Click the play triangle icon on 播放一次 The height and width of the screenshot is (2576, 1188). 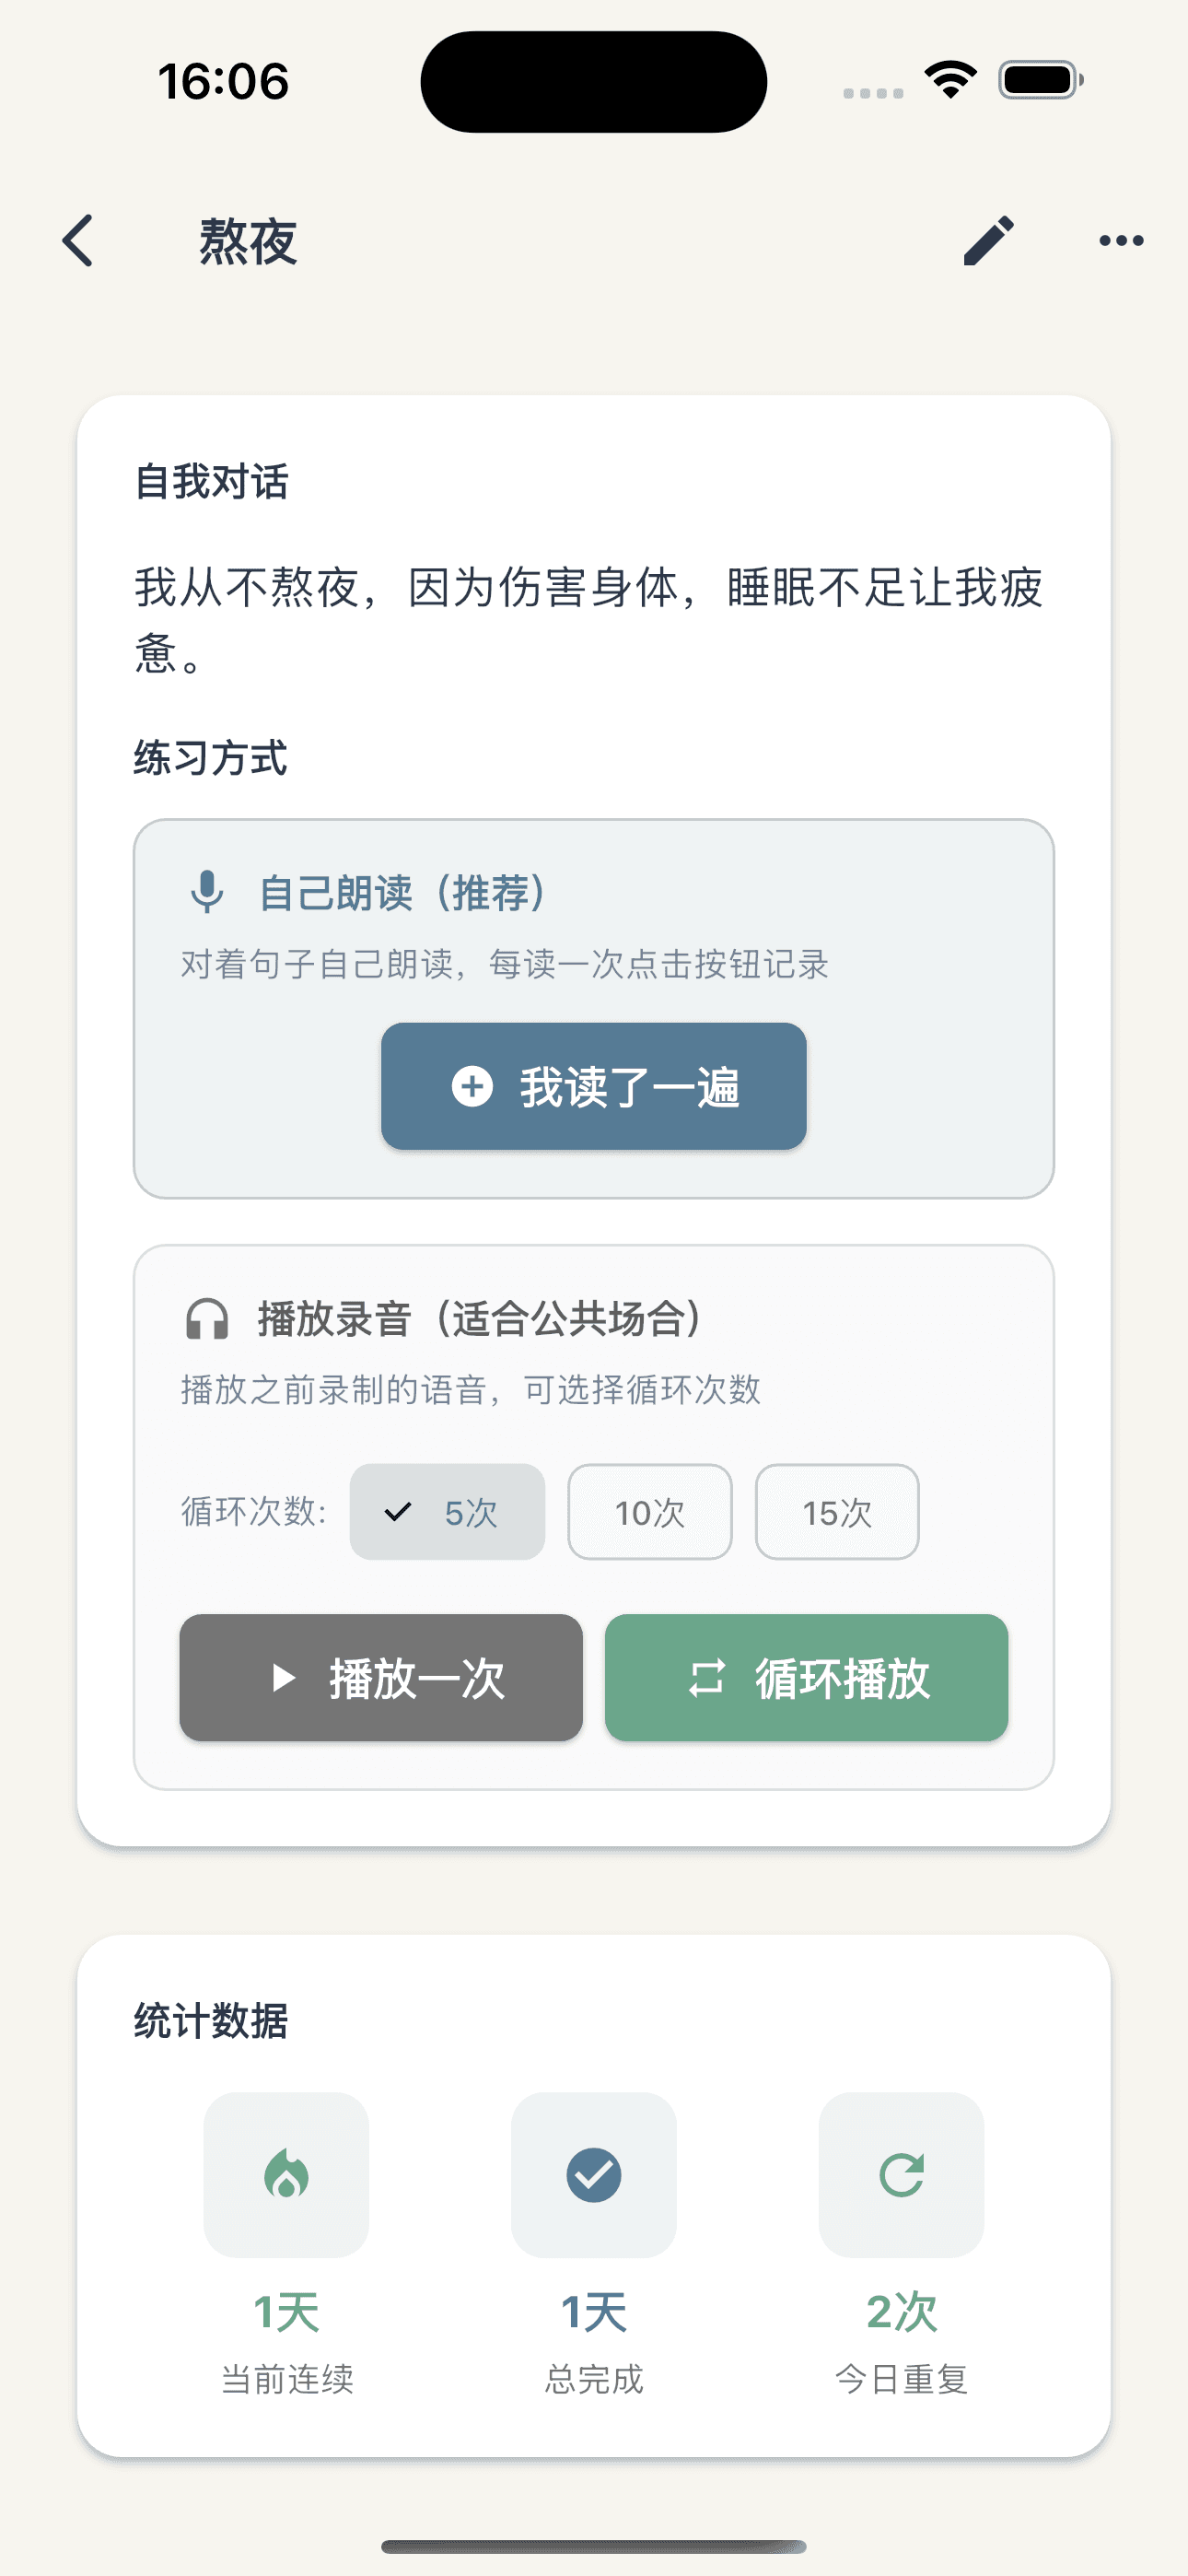(x=283, y=1678)
